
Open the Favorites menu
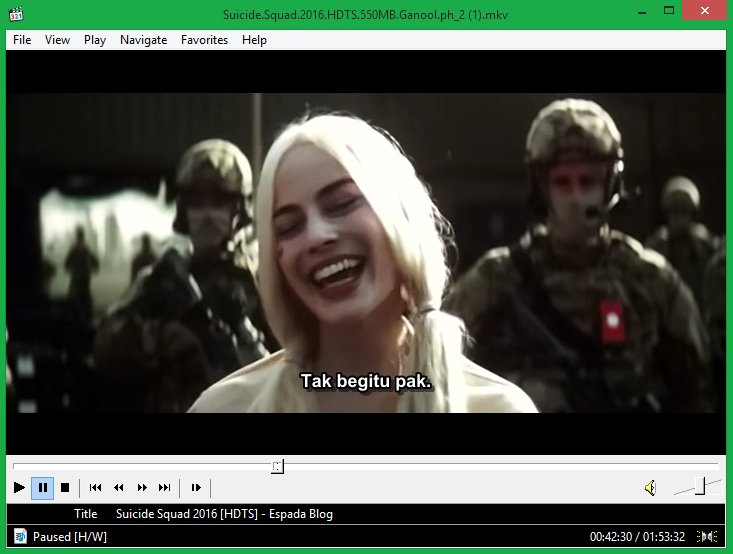point(204,40)
